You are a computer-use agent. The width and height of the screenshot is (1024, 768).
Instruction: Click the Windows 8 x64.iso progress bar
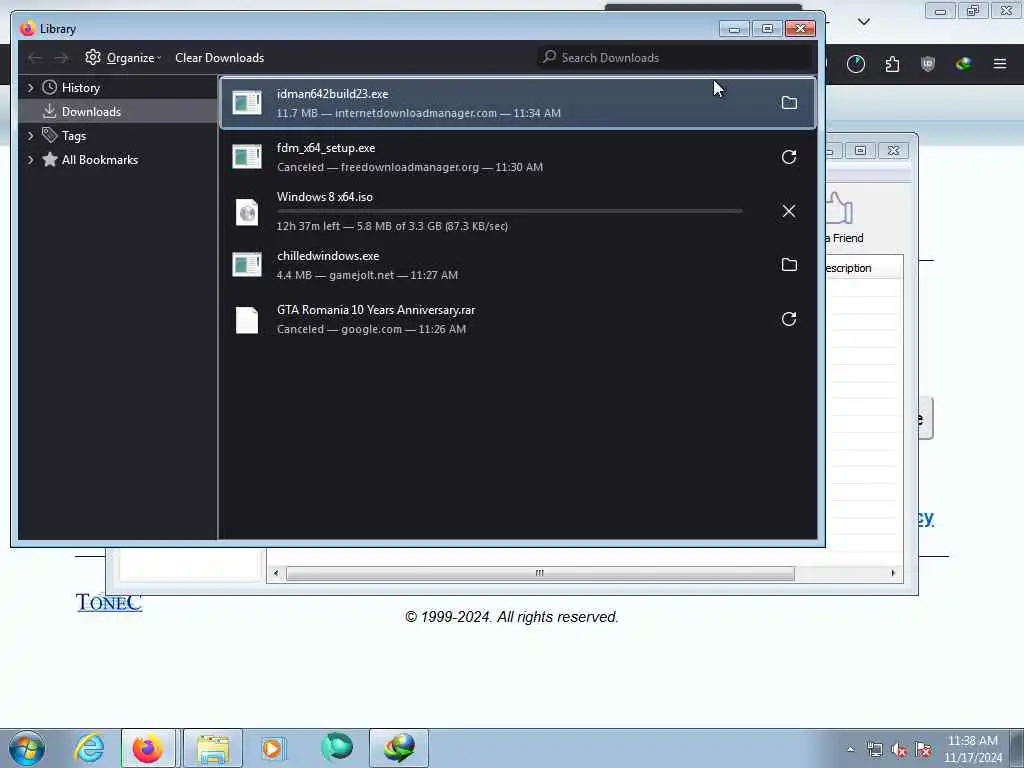[509, 211]
